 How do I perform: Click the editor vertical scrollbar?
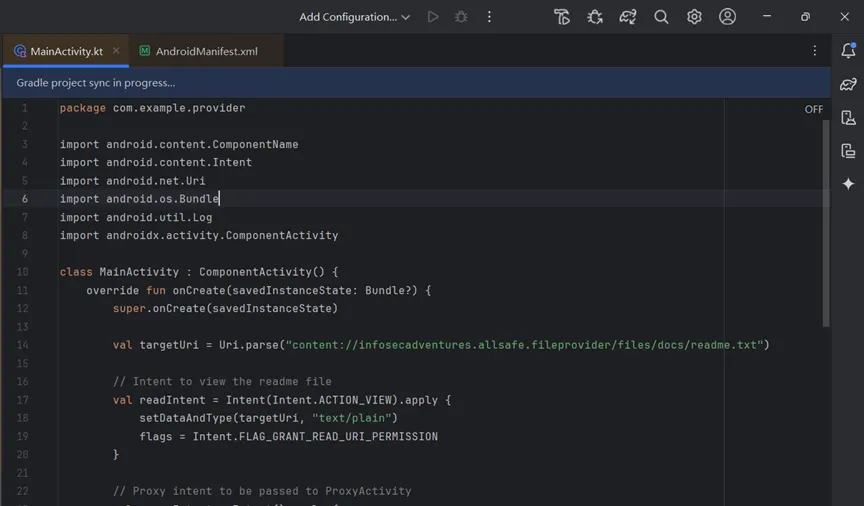(x=826, y=220)
